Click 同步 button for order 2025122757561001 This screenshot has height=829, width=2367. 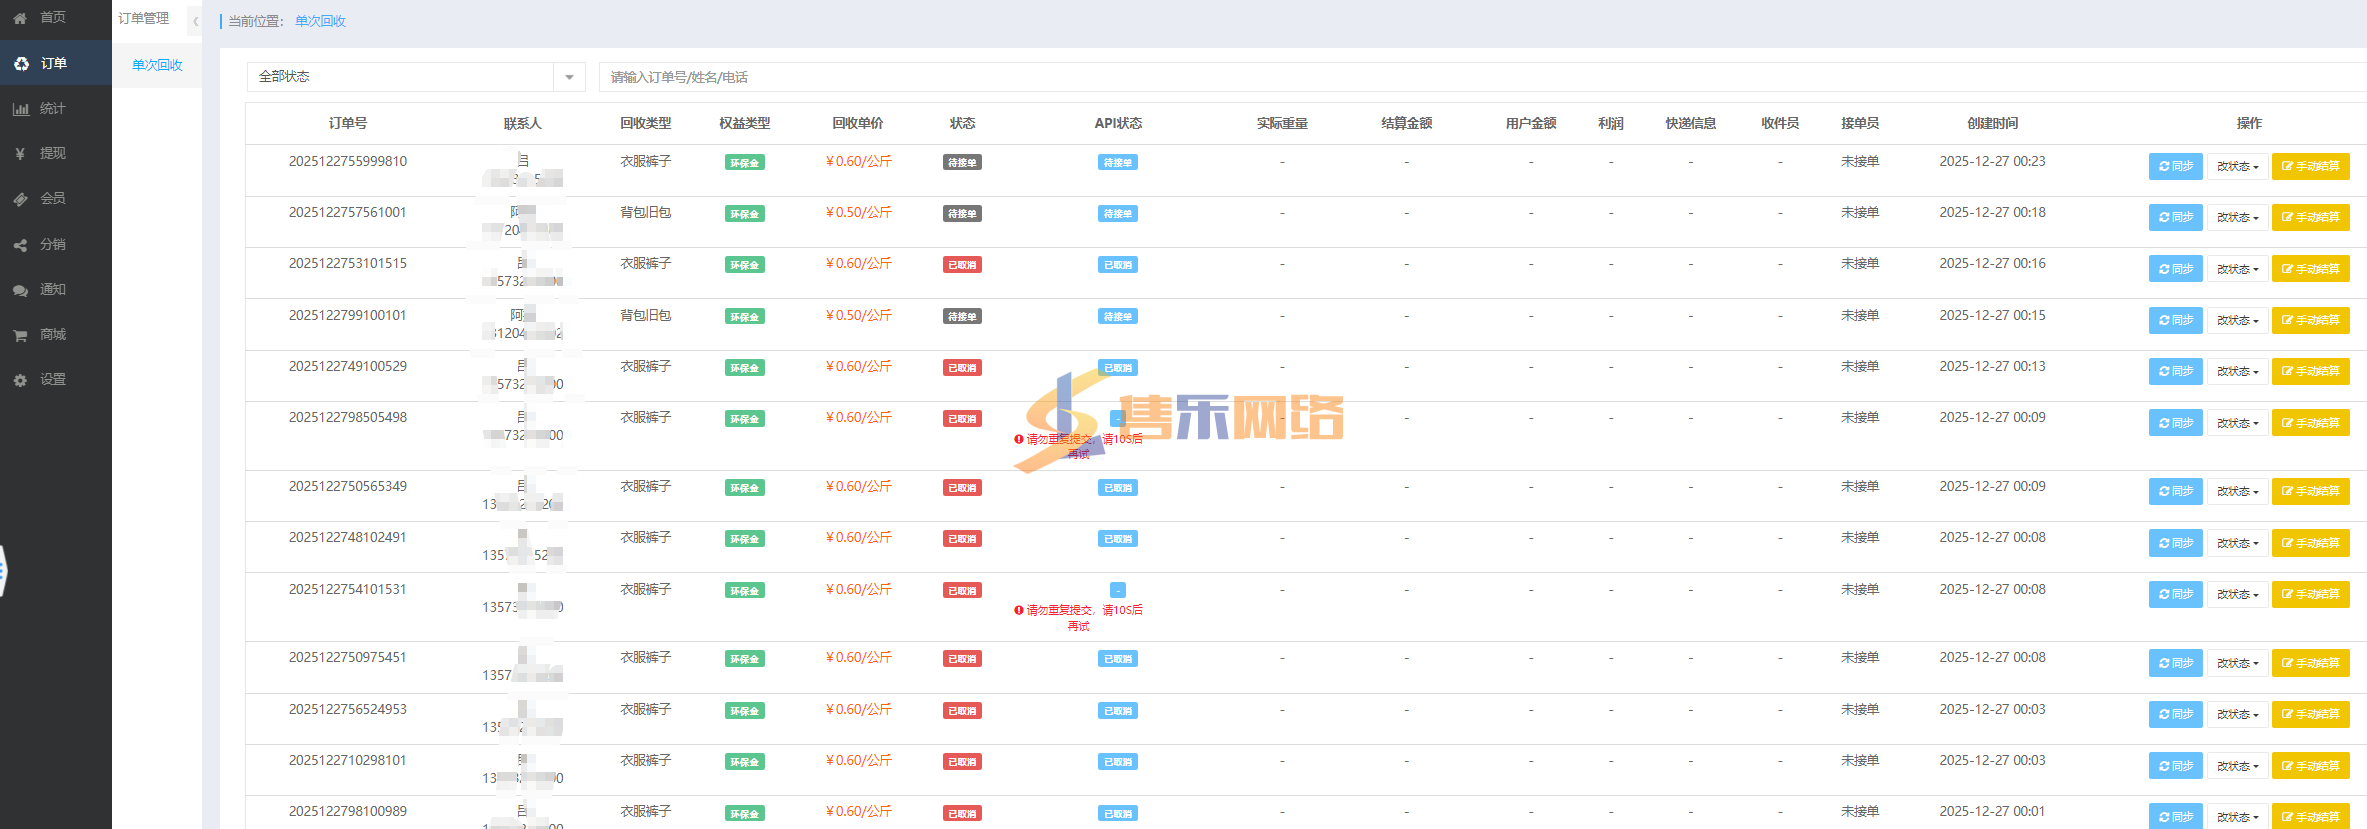(2175, 217)
